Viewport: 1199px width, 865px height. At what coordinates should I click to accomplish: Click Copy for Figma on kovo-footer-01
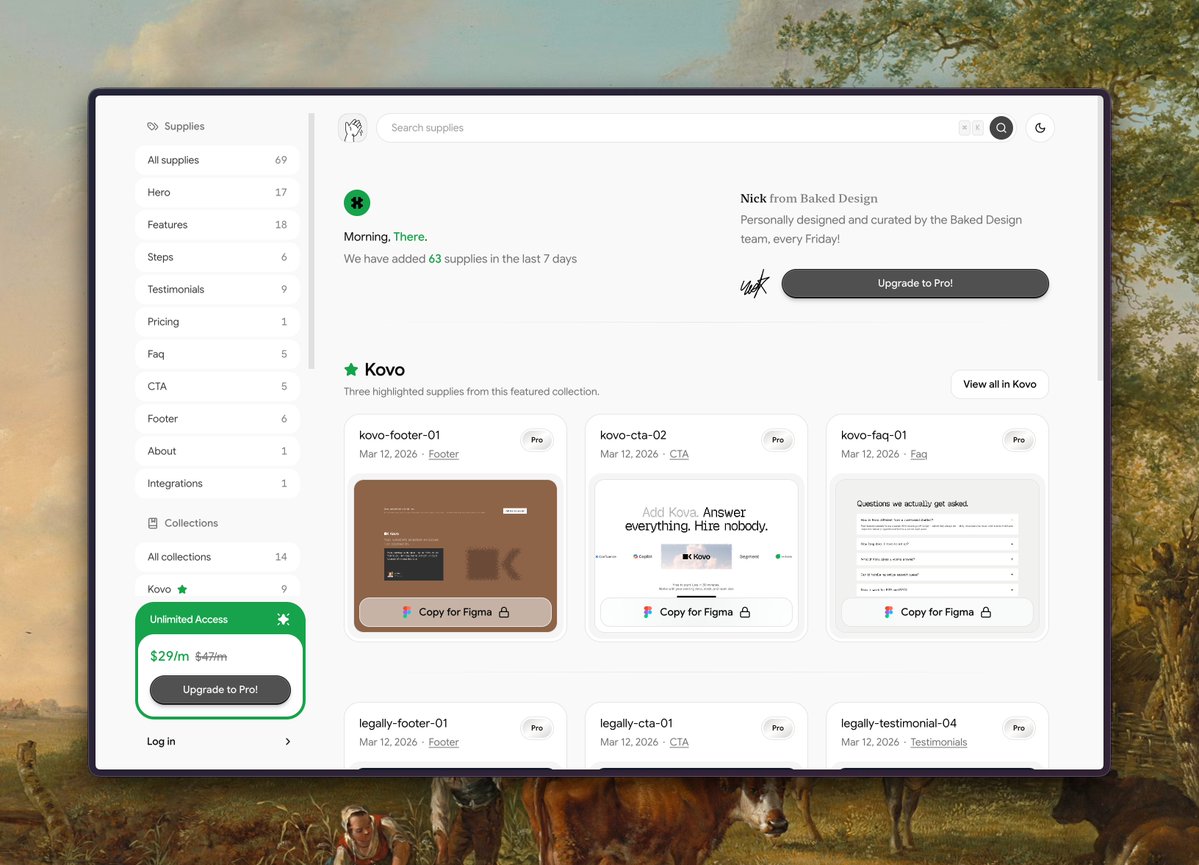[x=455, y=612]
